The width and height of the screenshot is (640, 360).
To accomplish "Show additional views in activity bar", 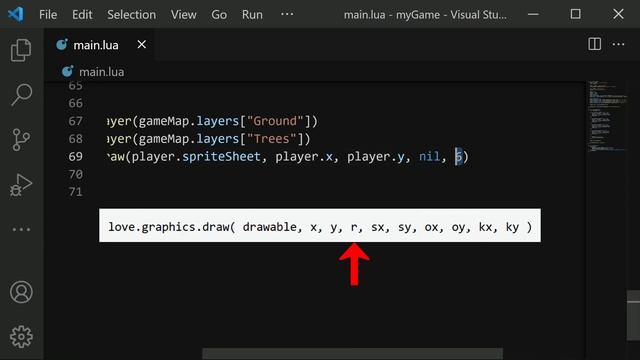I will [x=21, y=229].
